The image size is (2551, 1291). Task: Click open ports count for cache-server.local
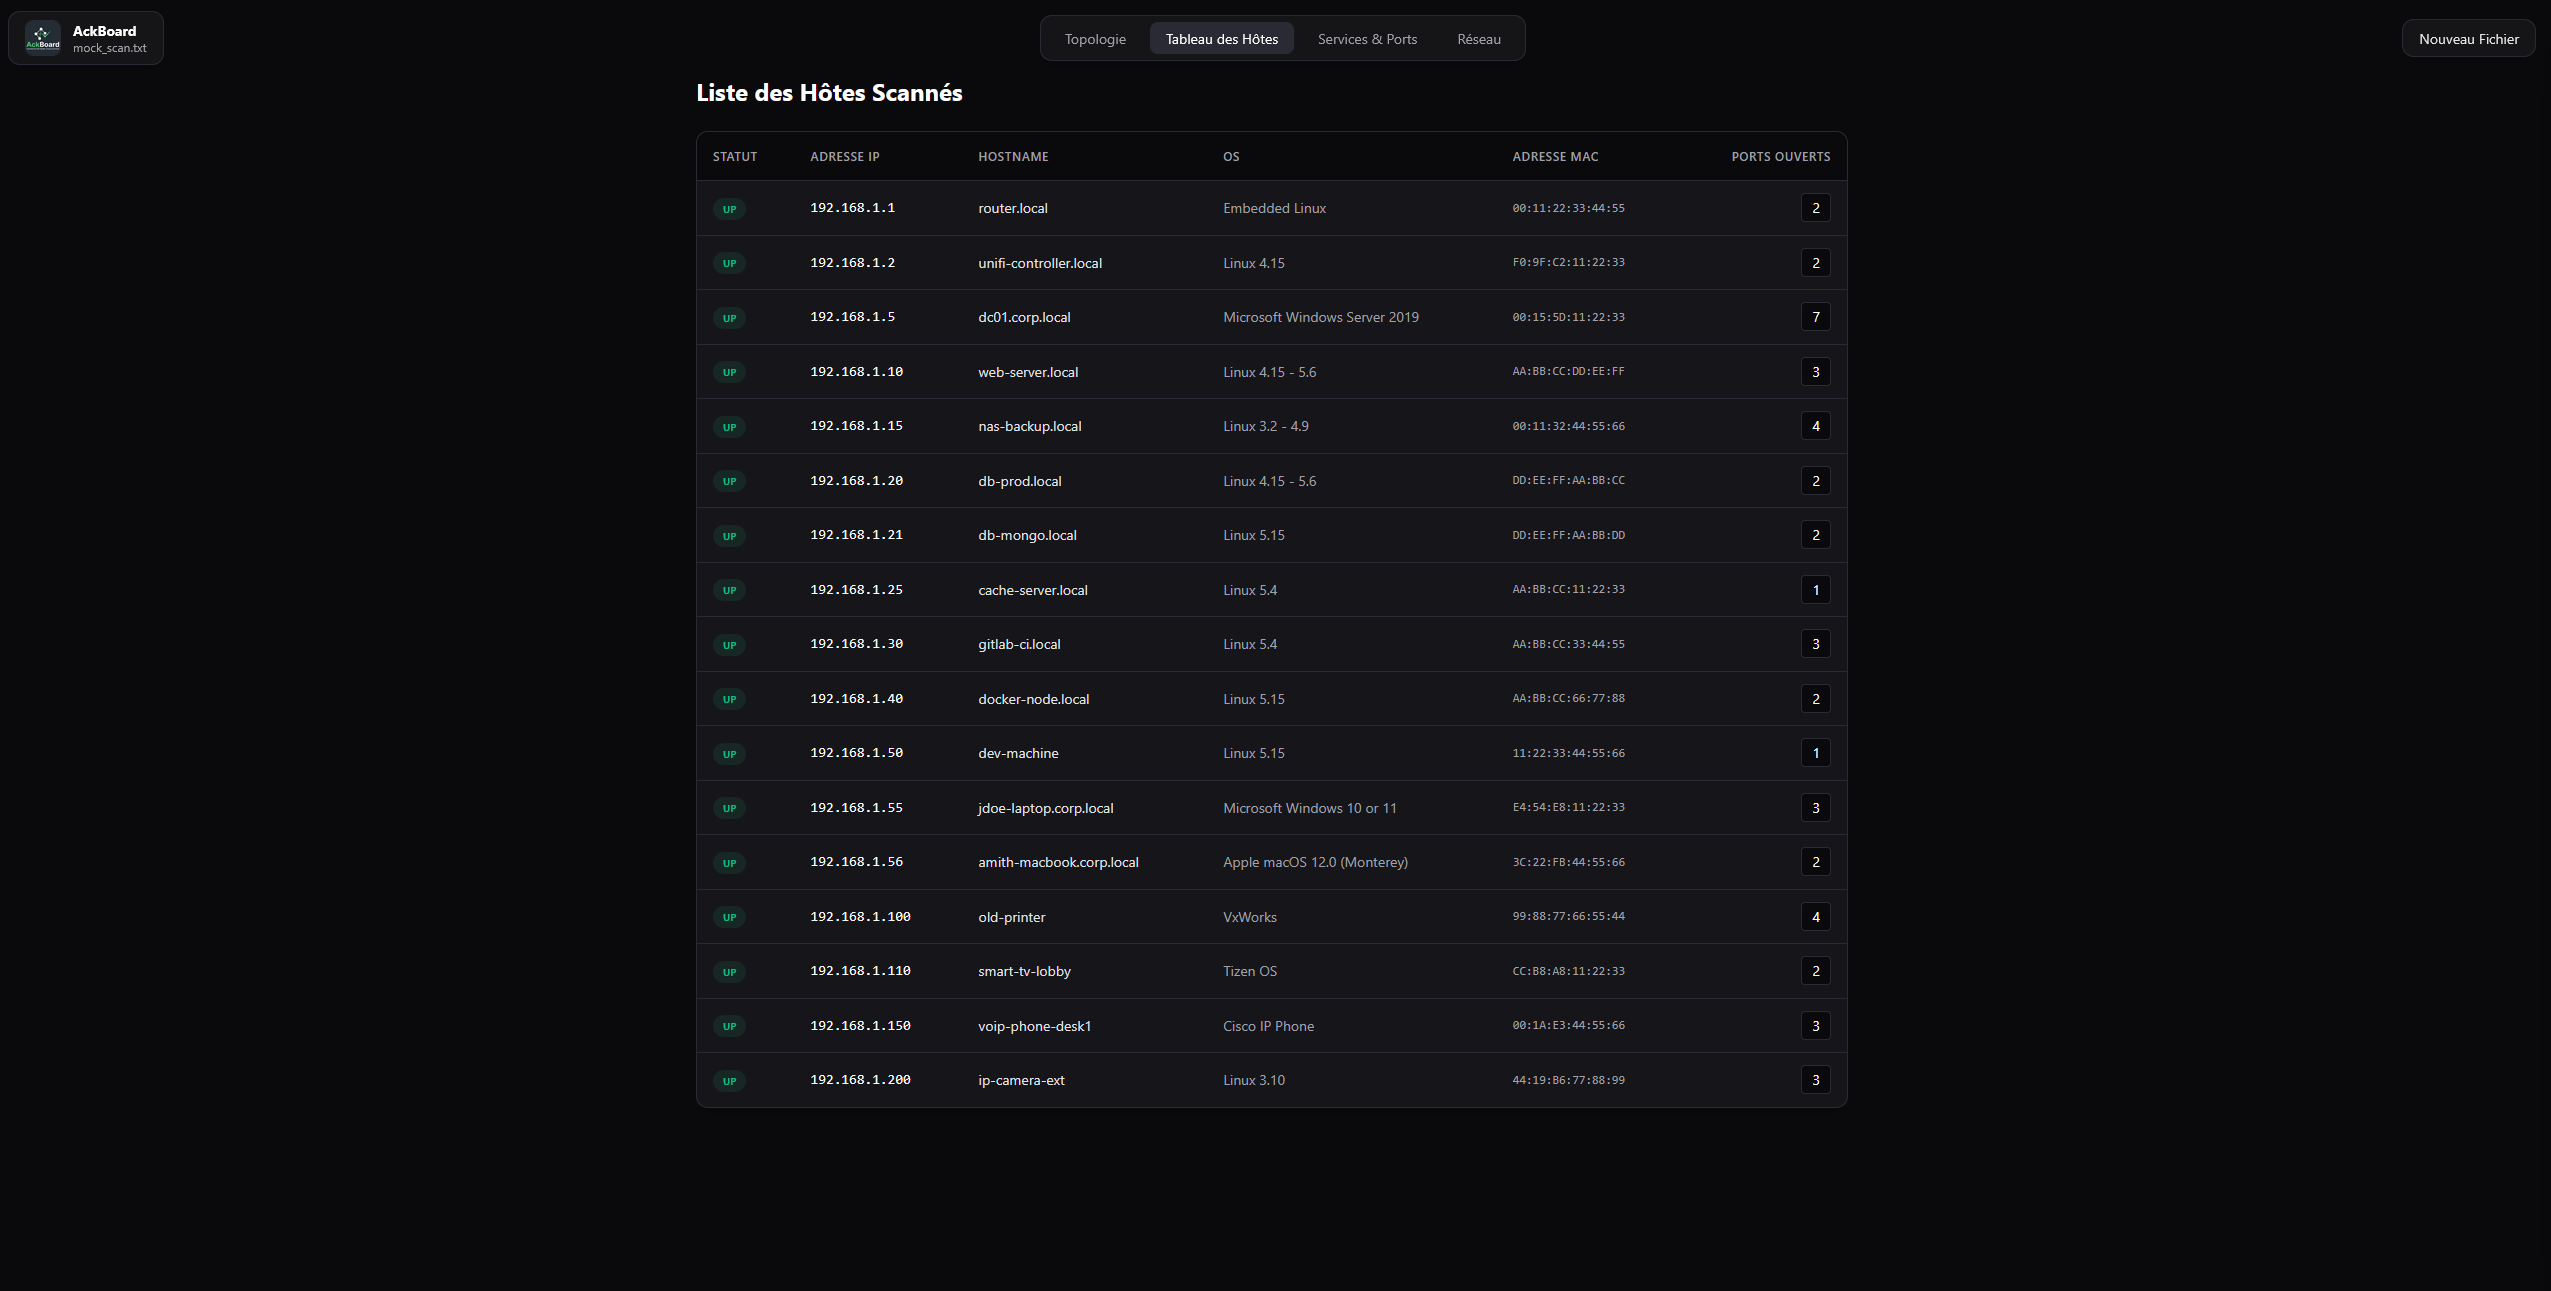click(1815, 590)
